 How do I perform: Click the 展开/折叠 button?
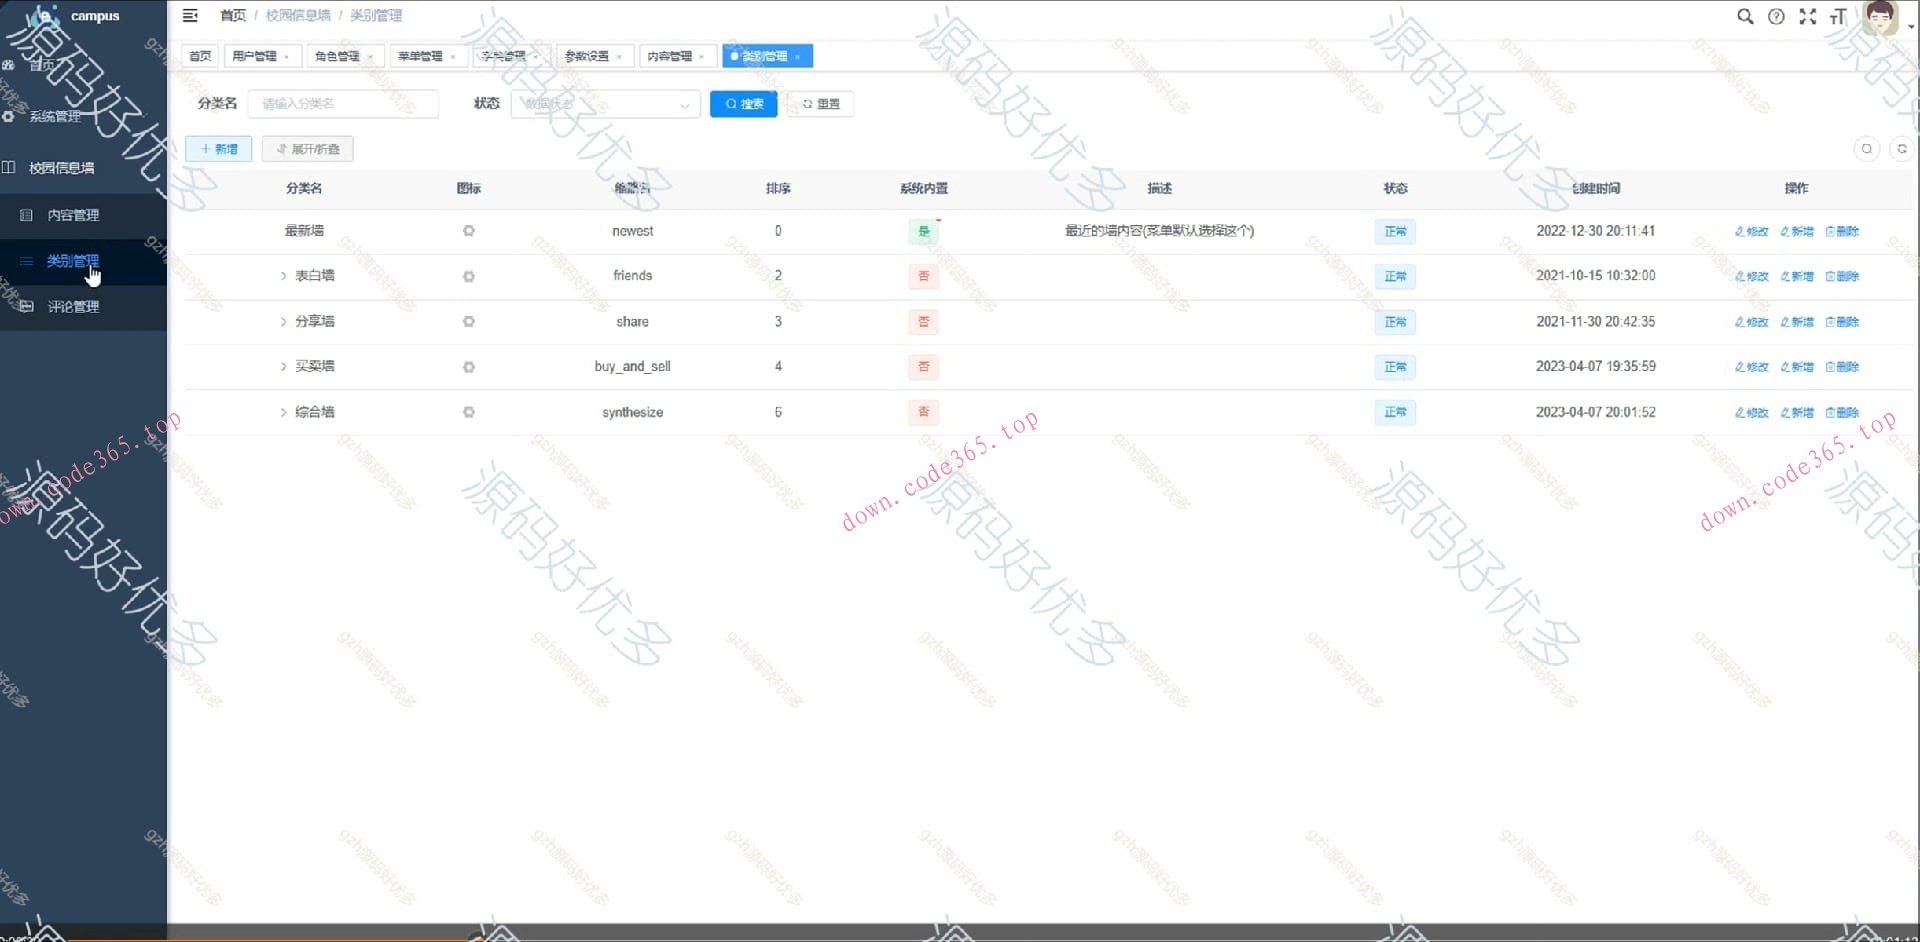[308, 149]
